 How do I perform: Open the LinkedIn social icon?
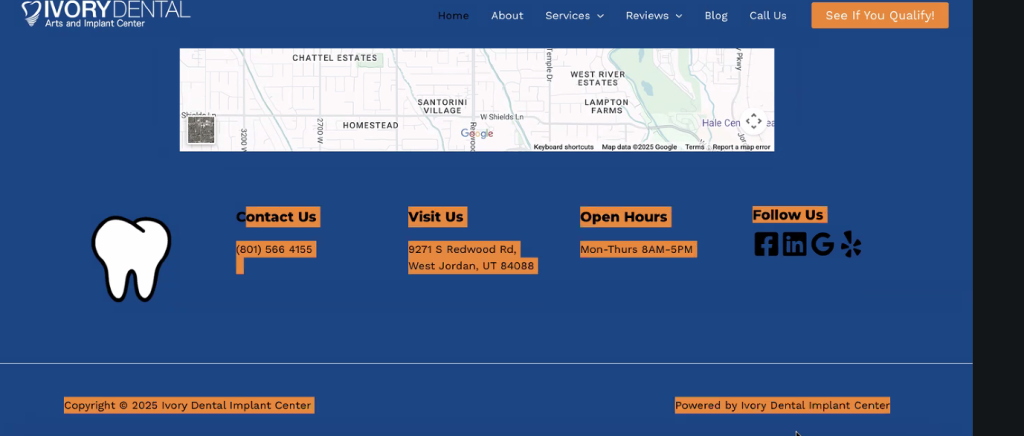pos(794,244)
